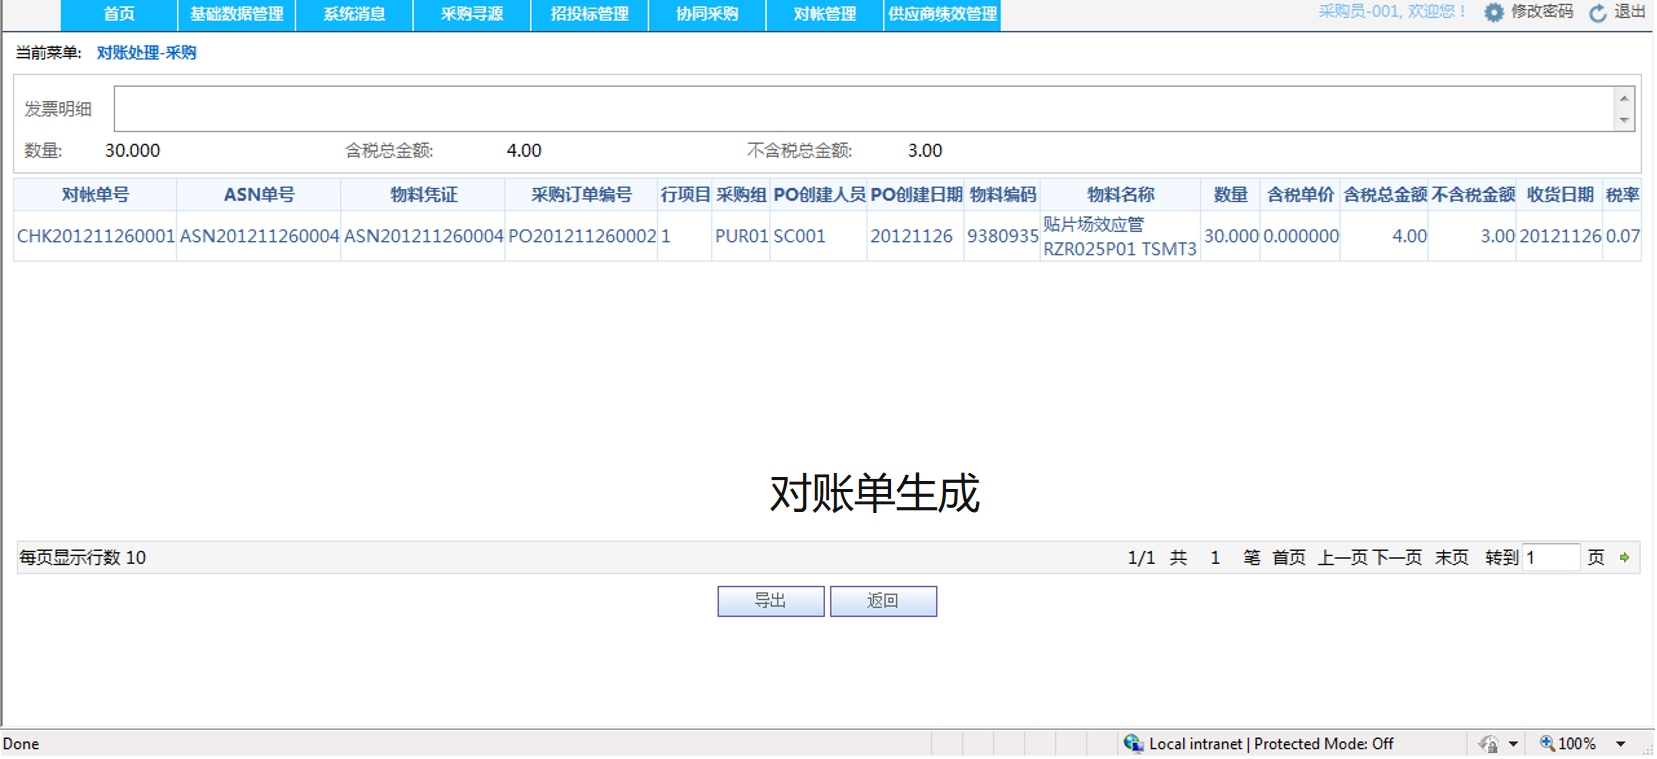Click the logout arrow icon beside 退出

[1598, 13]
